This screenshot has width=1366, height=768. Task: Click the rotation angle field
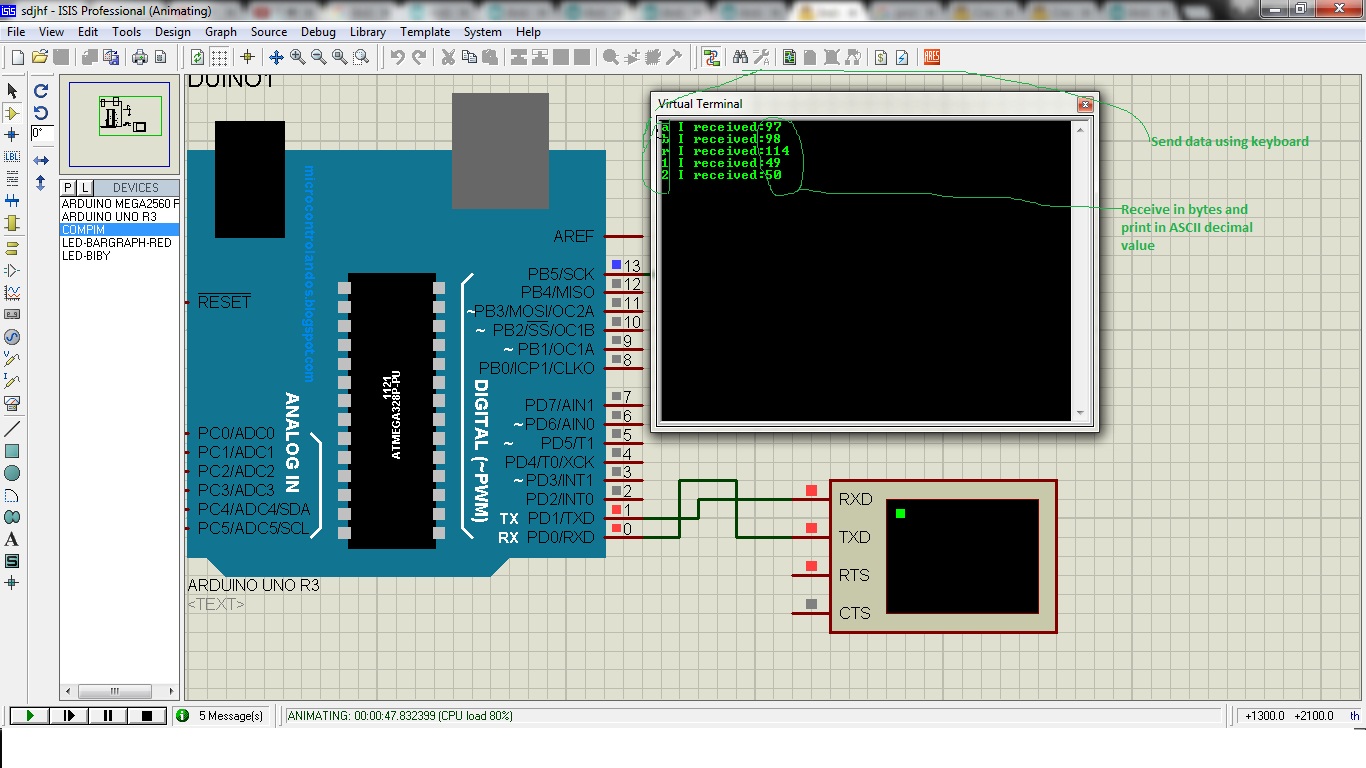[41, 133]
